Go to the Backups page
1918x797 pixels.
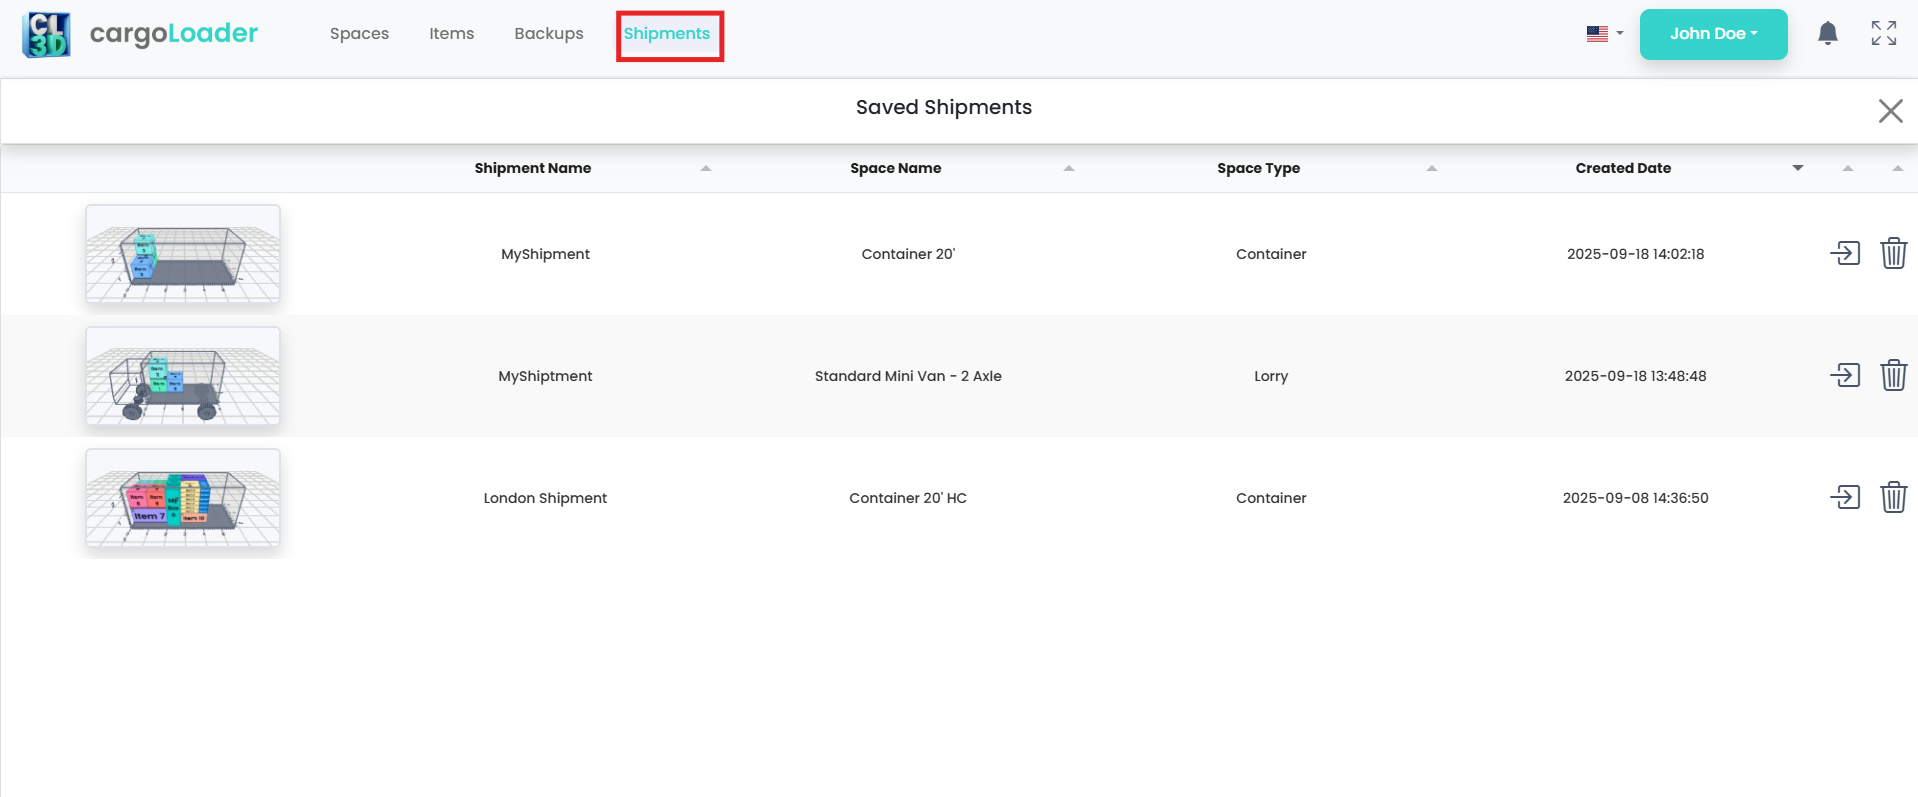548,33
